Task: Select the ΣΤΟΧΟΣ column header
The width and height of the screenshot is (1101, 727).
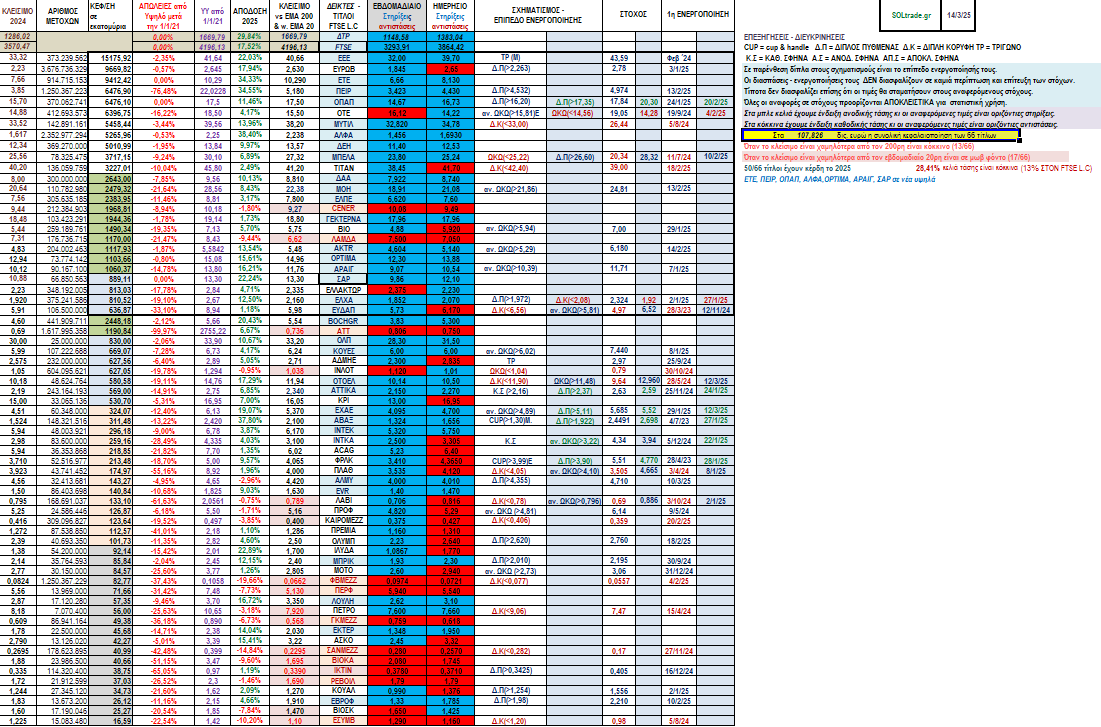Action: [x=633, y=16]
